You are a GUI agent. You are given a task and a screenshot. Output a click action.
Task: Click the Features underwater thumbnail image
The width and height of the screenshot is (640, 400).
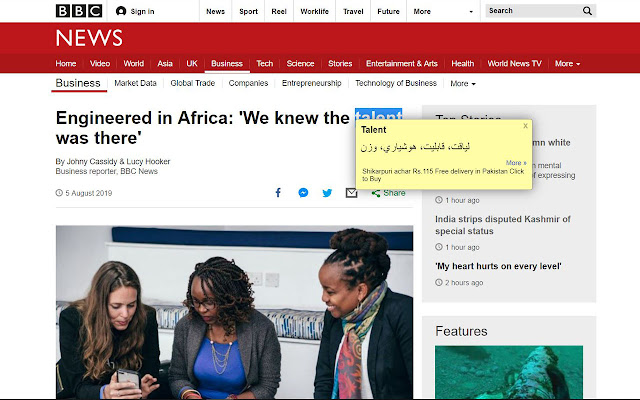pyautogui.click(x=509, y=372)
